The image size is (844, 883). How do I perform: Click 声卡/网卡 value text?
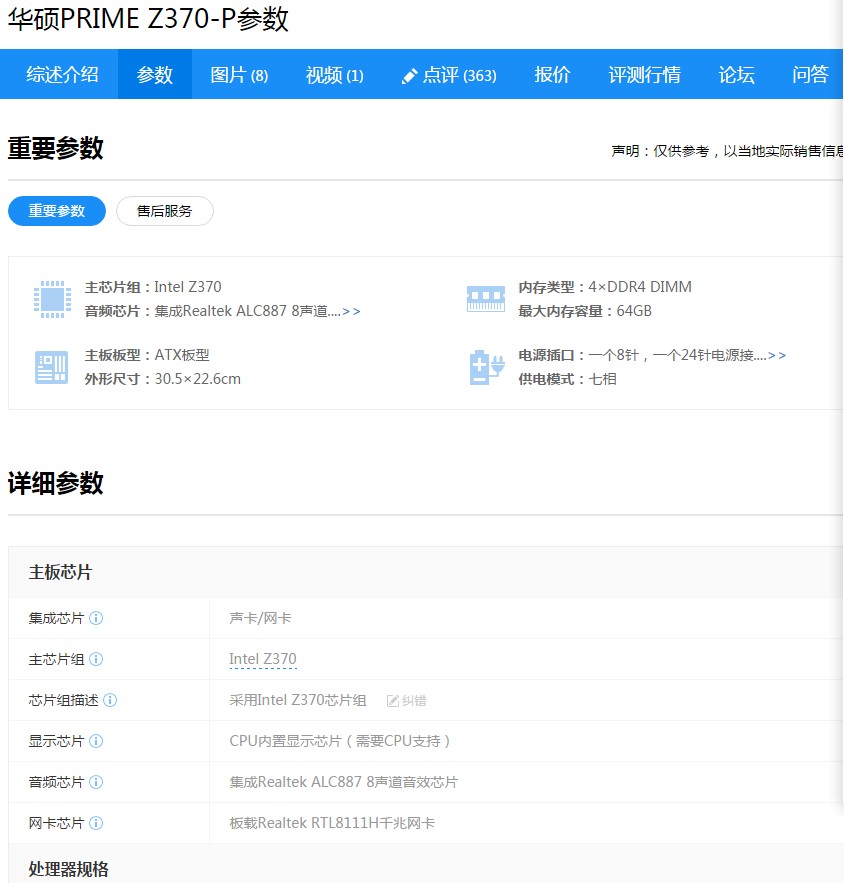click(260, 618)
